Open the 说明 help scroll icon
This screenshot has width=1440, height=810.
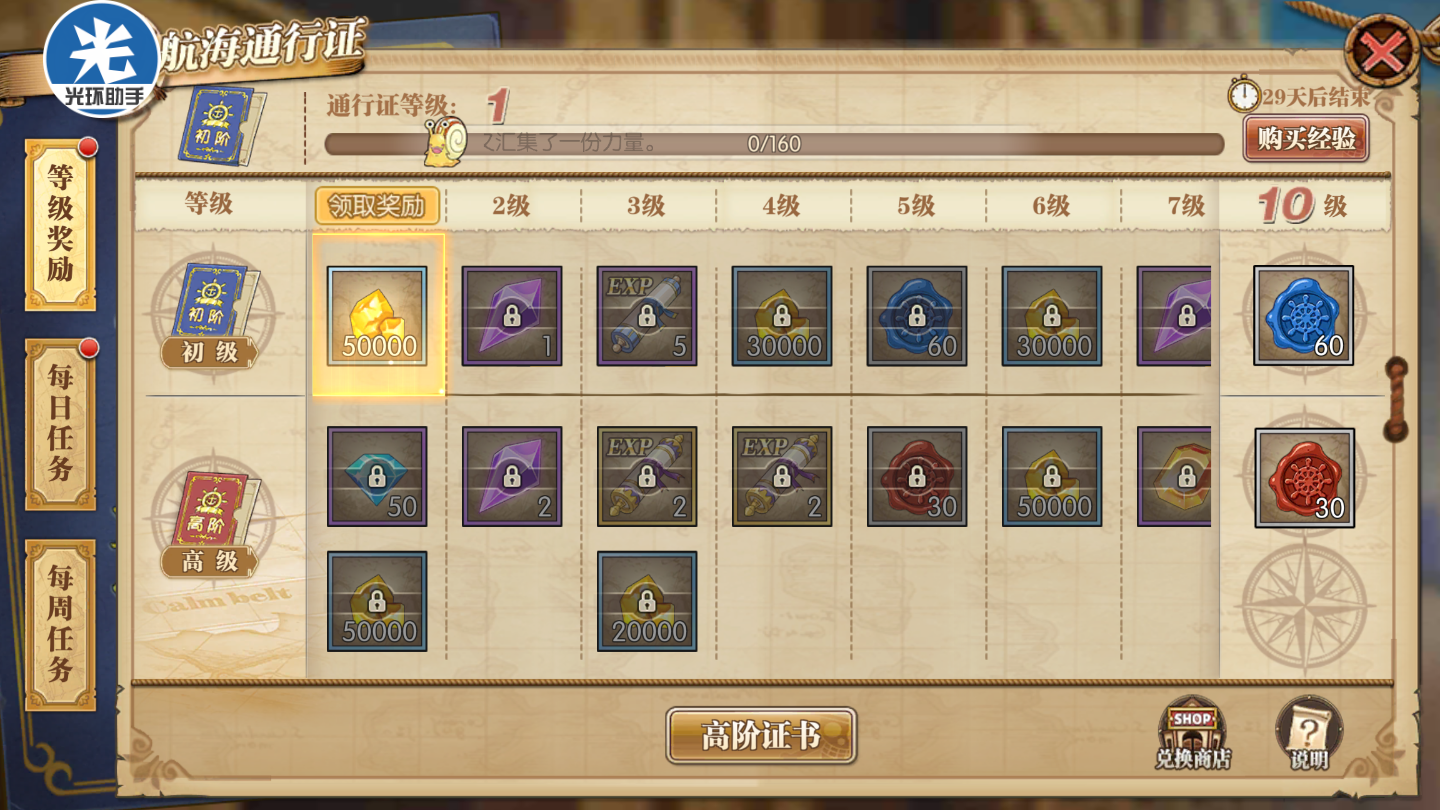pyautogui.click(x=1309, y=733)
